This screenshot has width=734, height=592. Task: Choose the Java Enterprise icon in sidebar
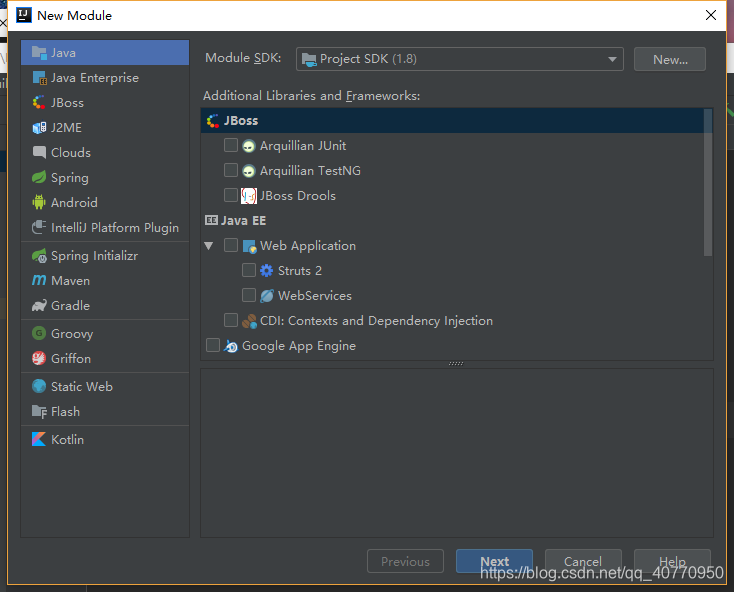(x=39, y=78)
